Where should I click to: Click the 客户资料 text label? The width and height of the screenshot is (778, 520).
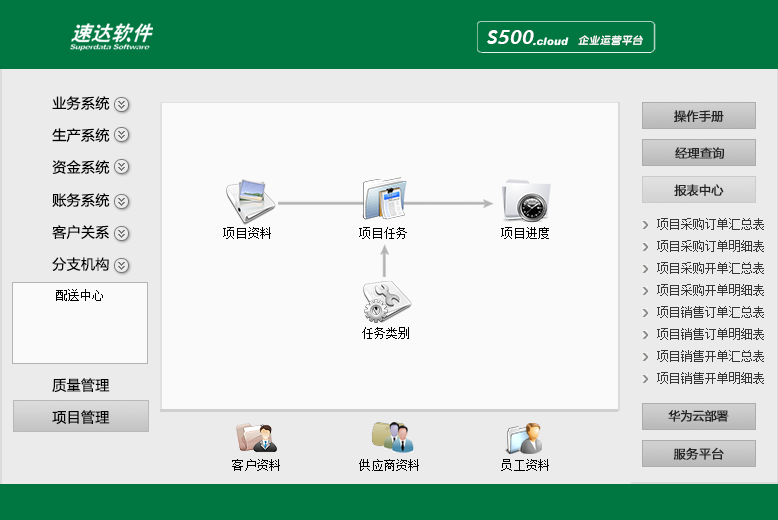(x=256, y=465)
